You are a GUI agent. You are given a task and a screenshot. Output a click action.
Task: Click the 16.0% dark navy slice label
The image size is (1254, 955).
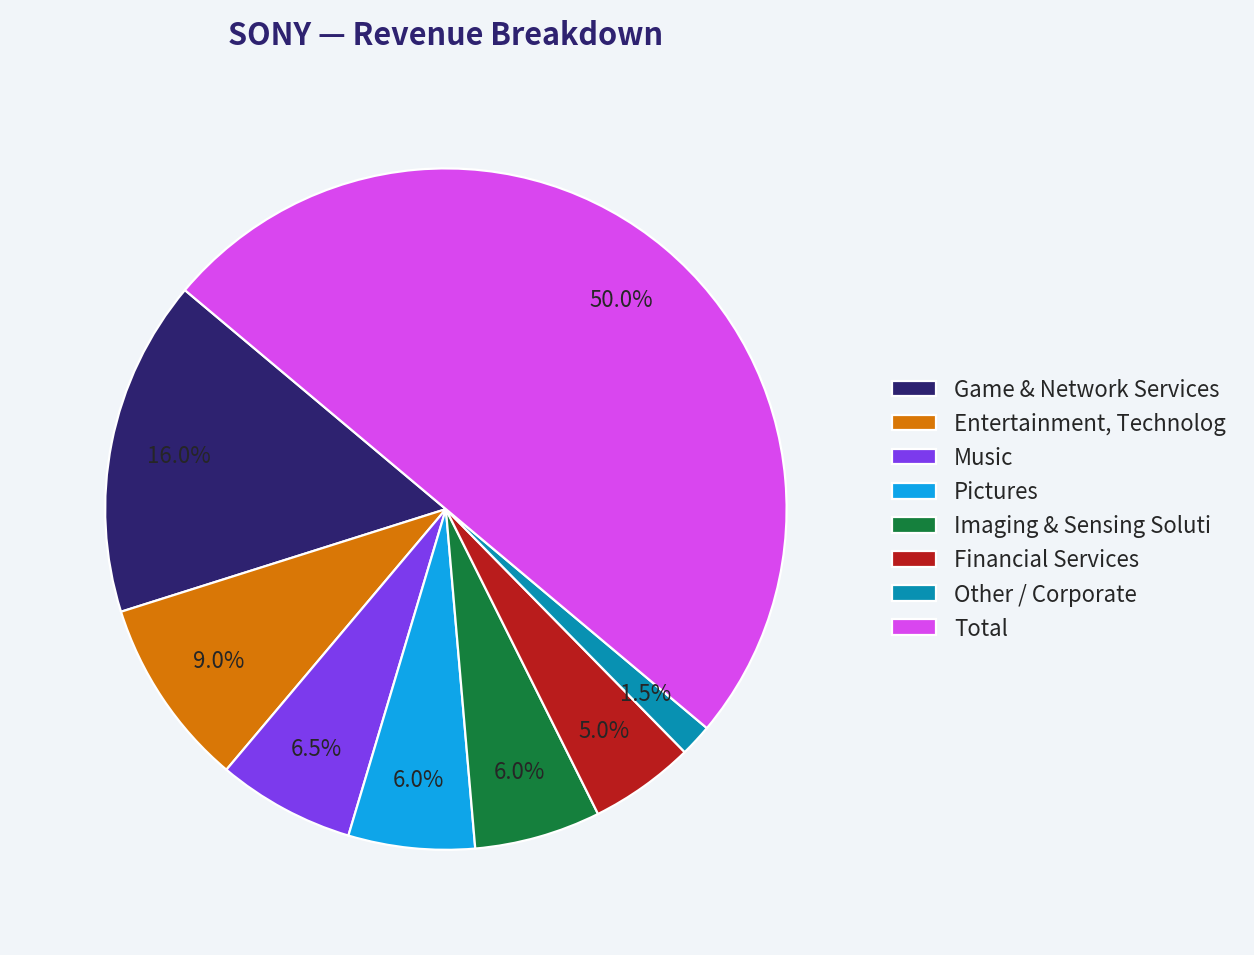(179, 454)
